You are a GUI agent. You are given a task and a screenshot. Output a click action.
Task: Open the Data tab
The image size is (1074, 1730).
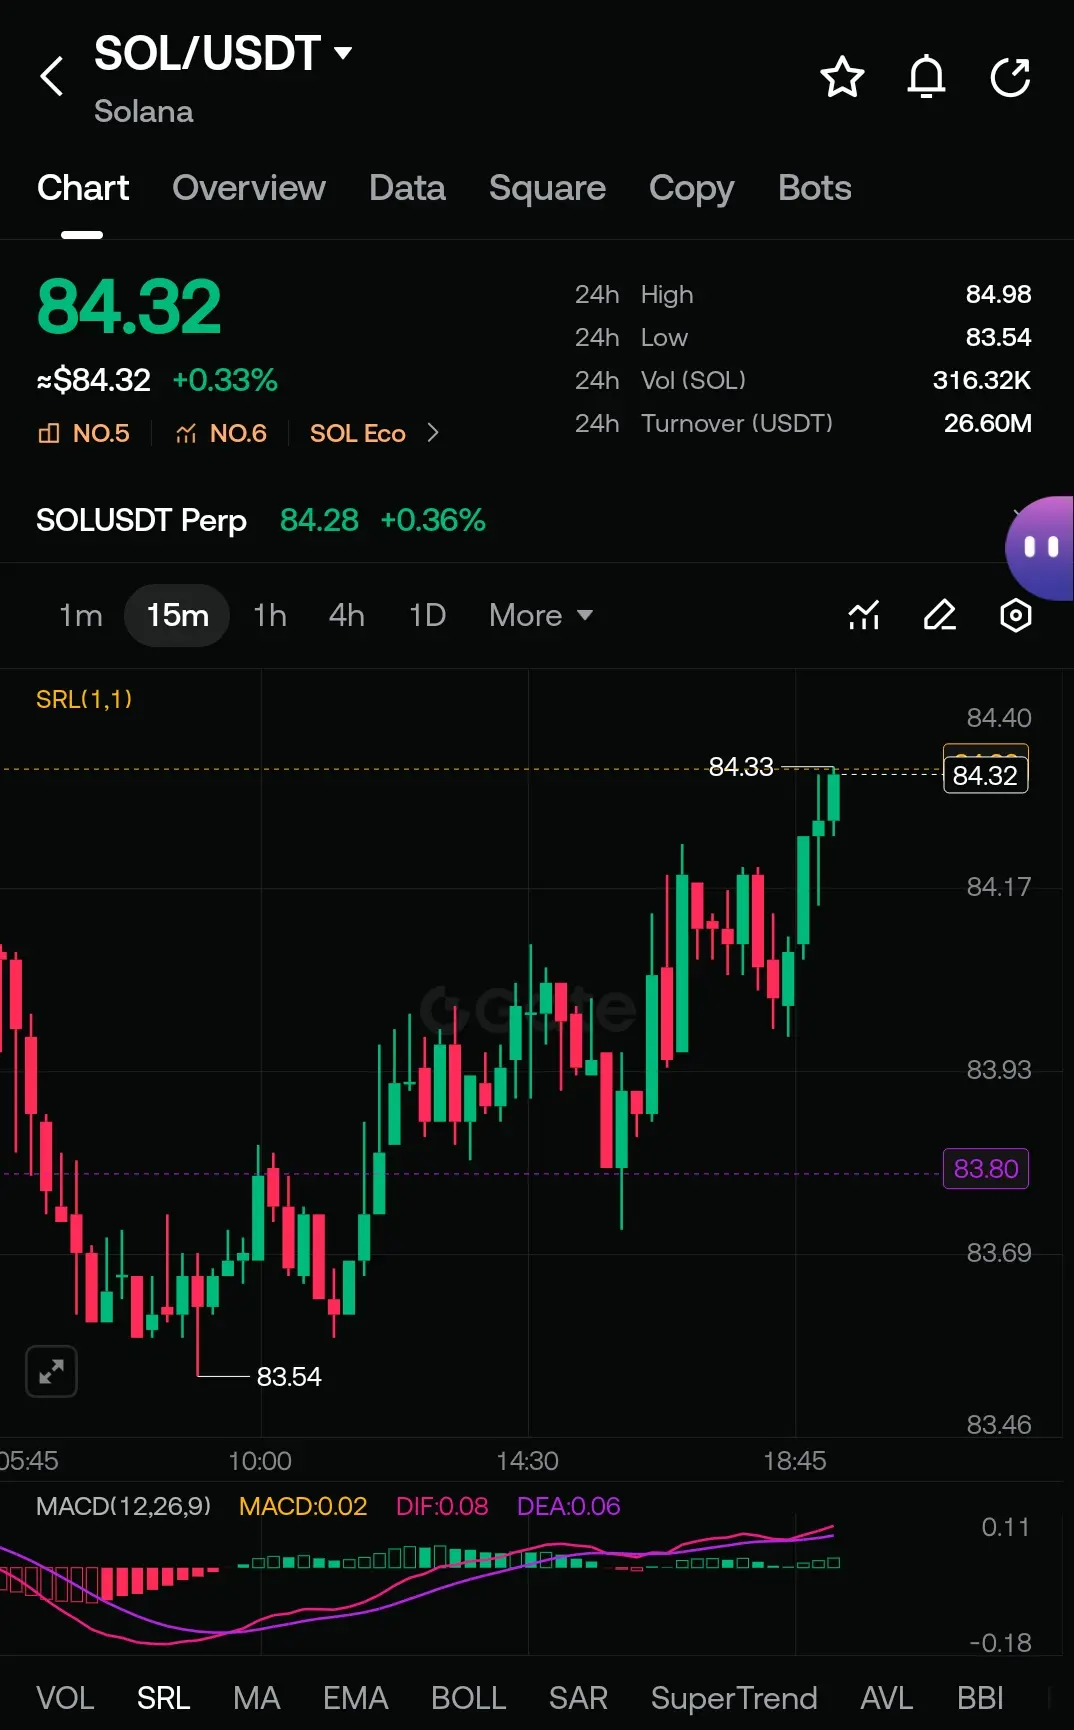pyautogui.click(x=407, y=188)
